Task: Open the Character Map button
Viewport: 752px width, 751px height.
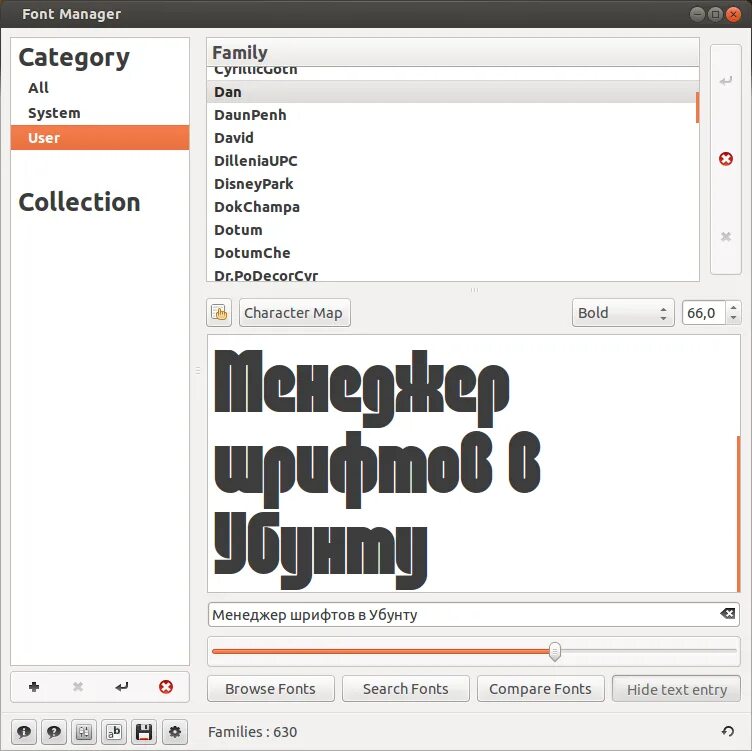Action: [294, 313]
